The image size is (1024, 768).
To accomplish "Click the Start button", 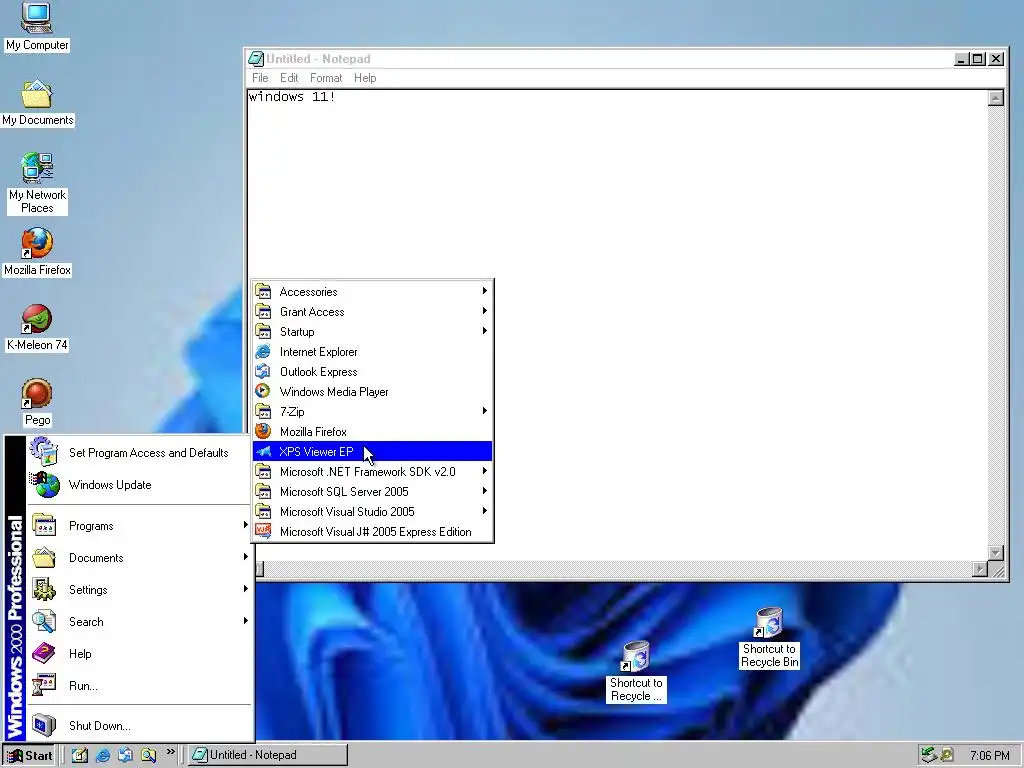I will coord(30,756).
